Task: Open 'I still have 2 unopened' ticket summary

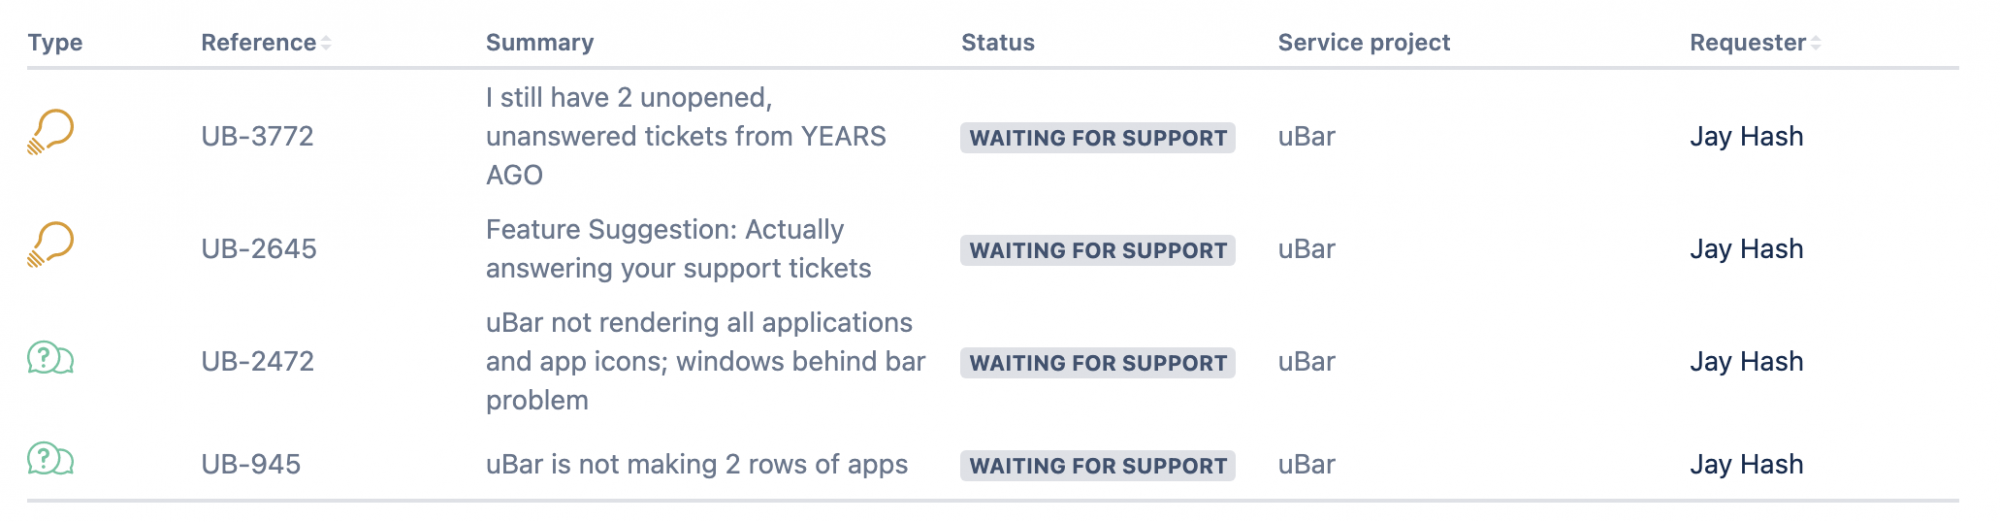Action: [686, 136]
